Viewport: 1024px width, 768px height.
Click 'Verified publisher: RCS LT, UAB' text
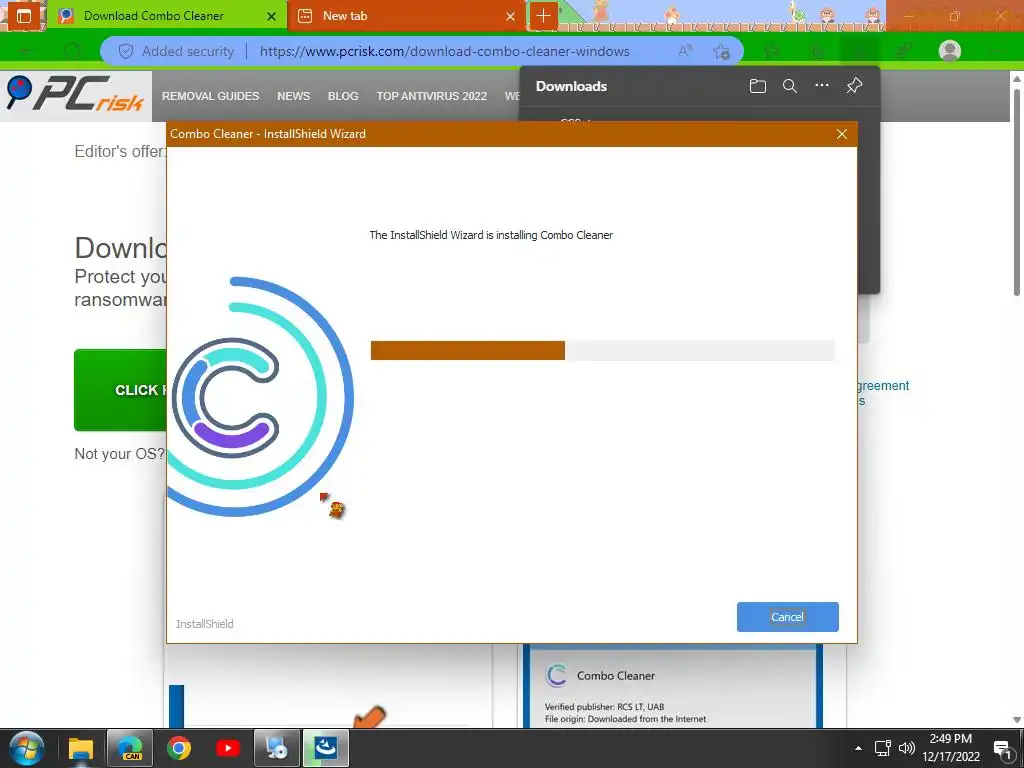click(x=604, y=707)
